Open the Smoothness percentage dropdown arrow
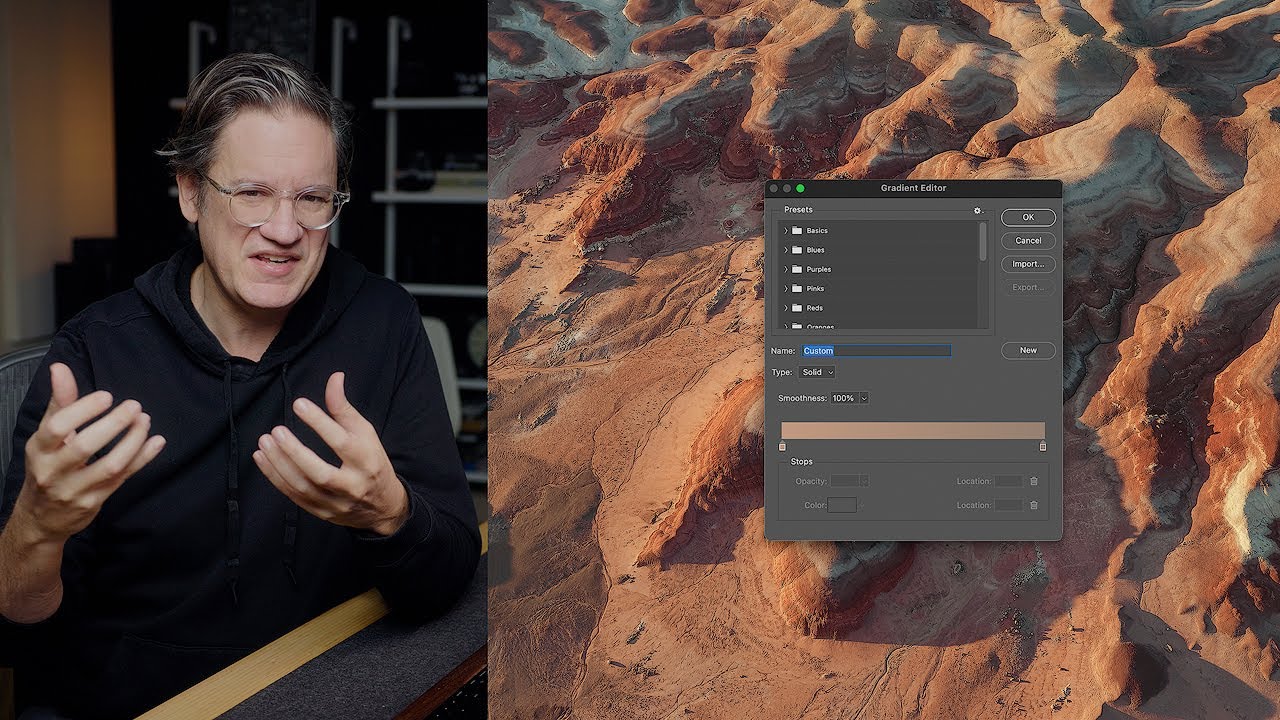Image resolution: width=1280 pixels, height=720 pixels. [864, 398]
